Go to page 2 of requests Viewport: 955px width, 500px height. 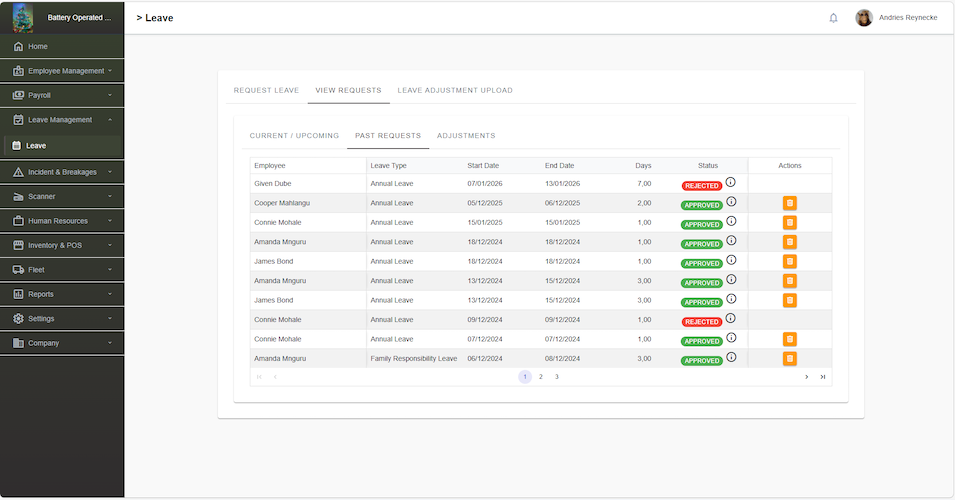pos(541,377)
